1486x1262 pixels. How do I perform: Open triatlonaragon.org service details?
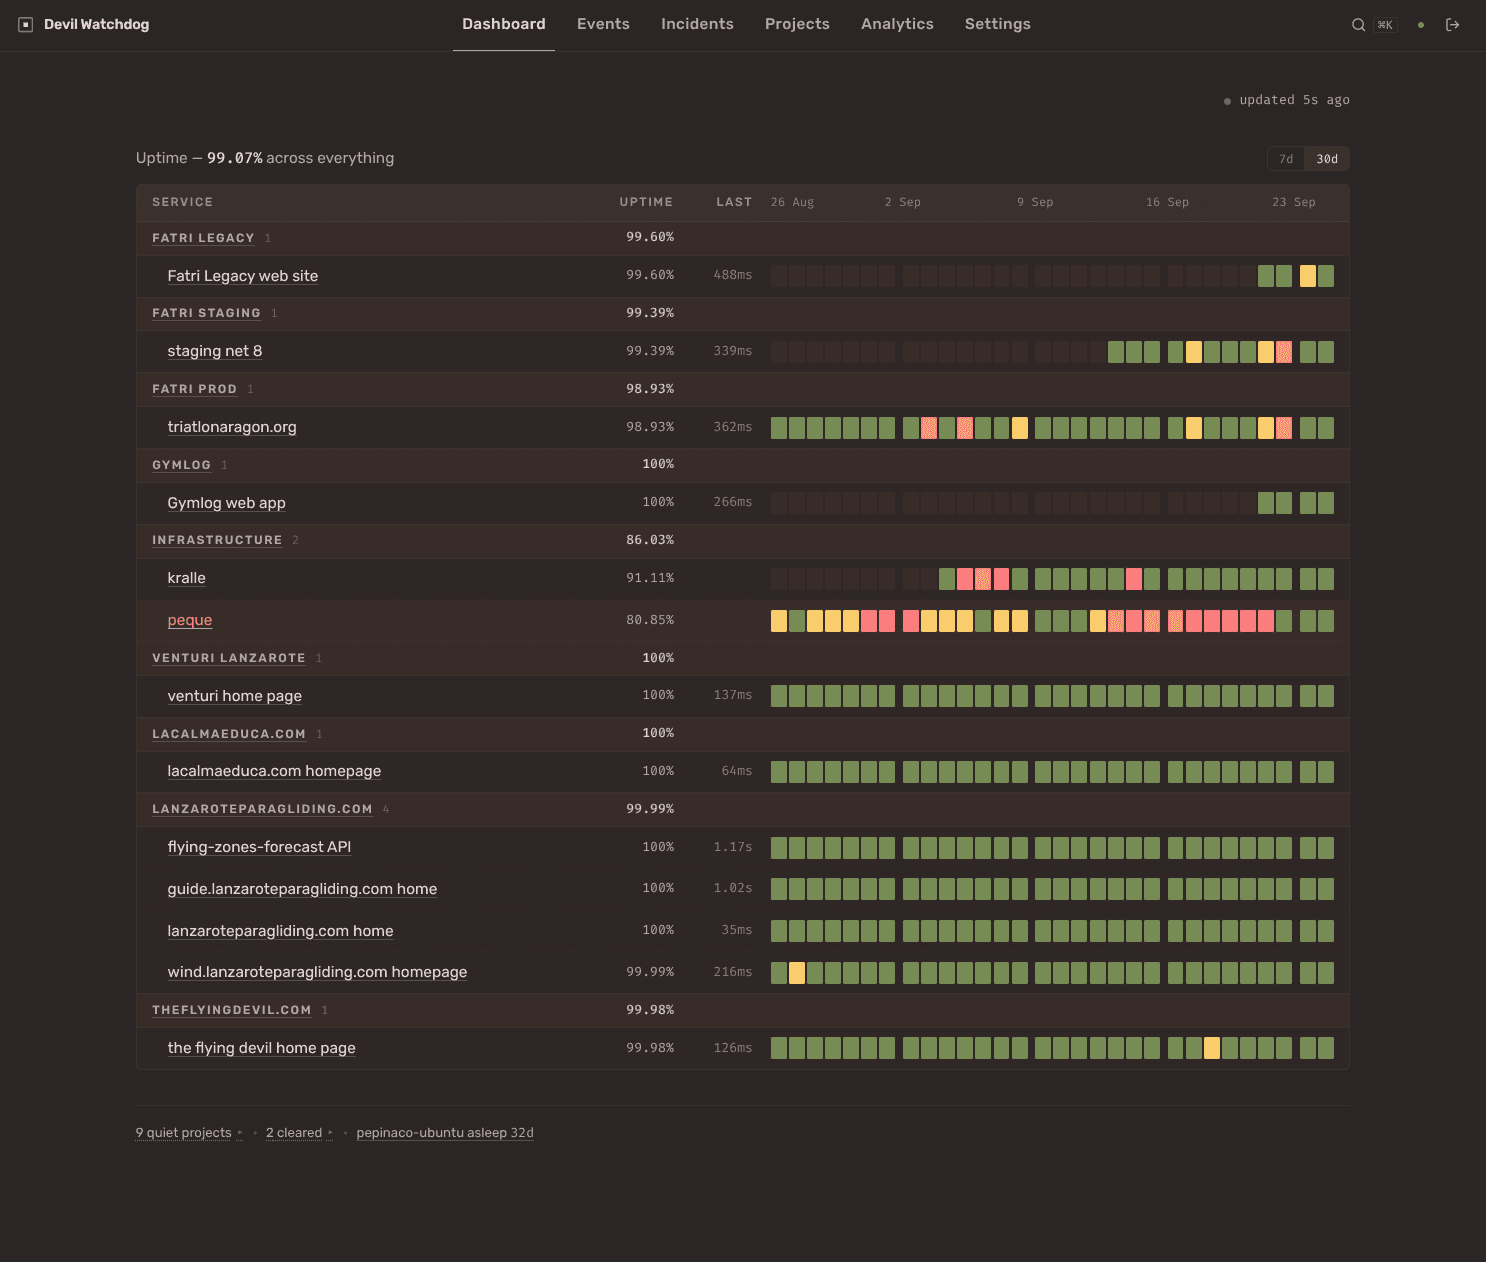[x=232, y=427]
